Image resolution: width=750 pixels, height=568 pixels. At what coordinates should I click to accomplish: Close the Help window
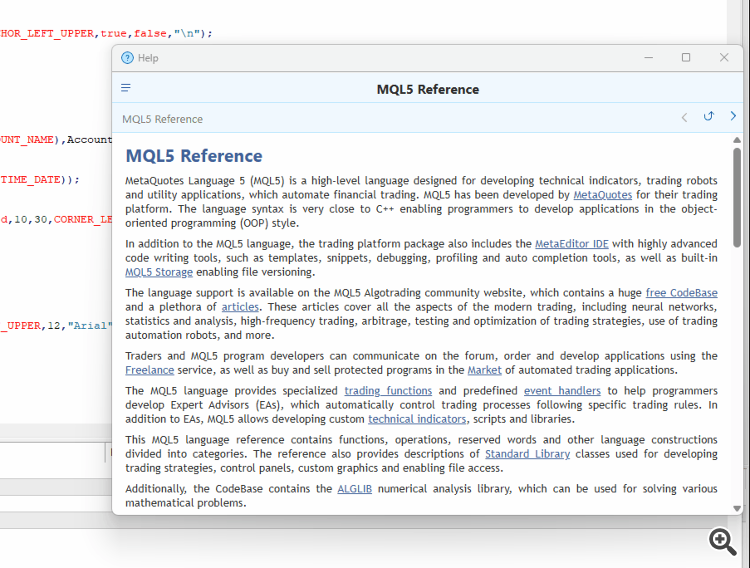pyautogui.click(x=724, y=57)
